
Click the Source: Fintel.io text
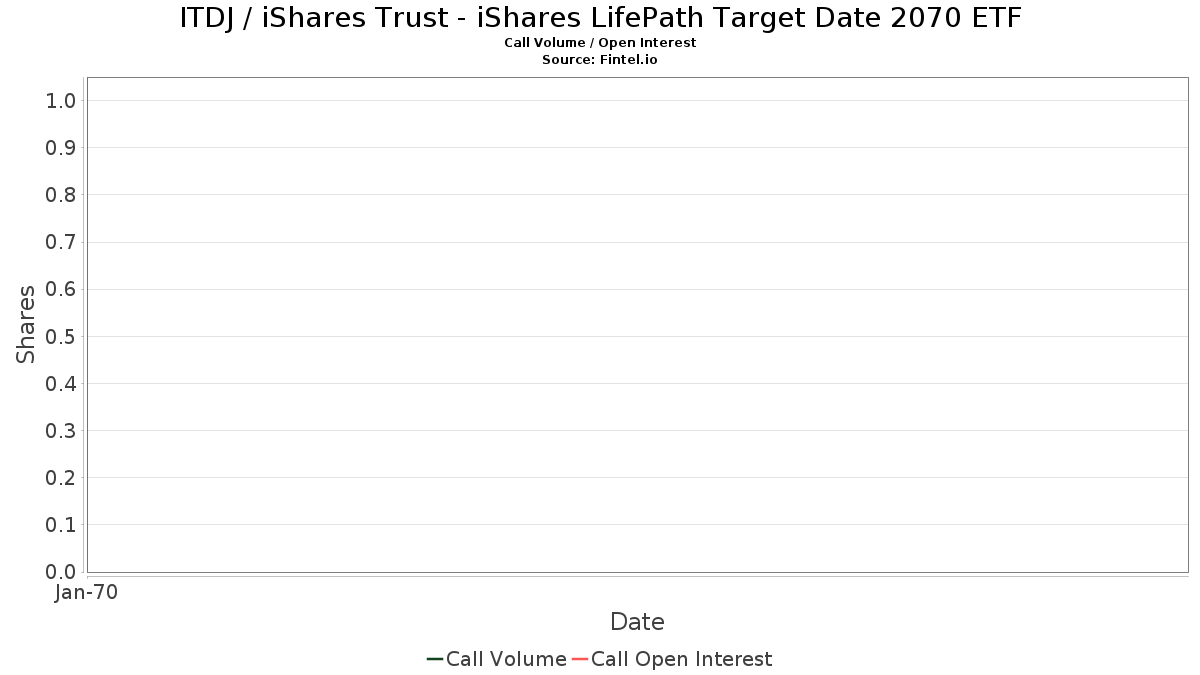pyautogui.click(x=600, y=60)
